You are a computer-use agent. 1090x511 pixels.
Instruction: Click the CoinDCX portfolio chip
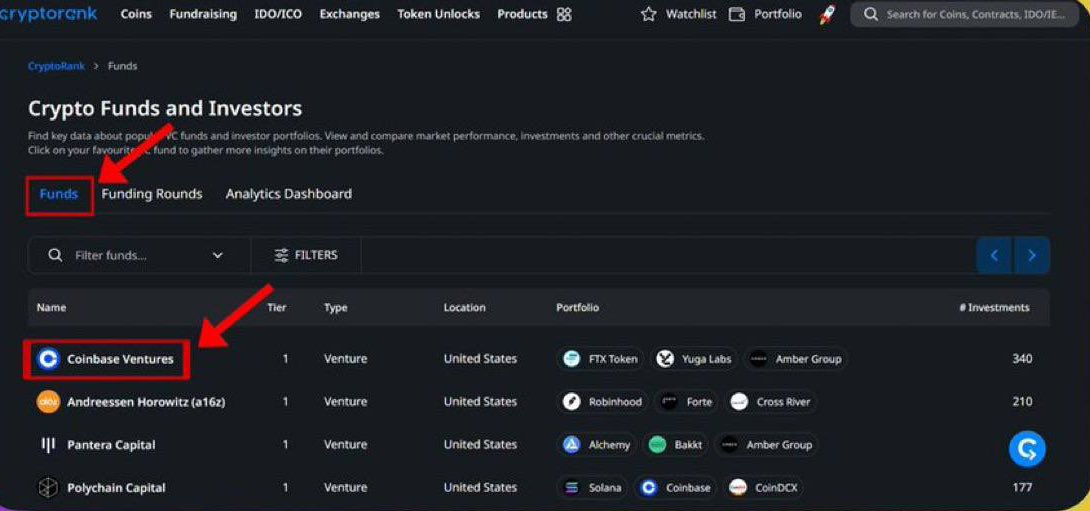click(x=763, y=488)
